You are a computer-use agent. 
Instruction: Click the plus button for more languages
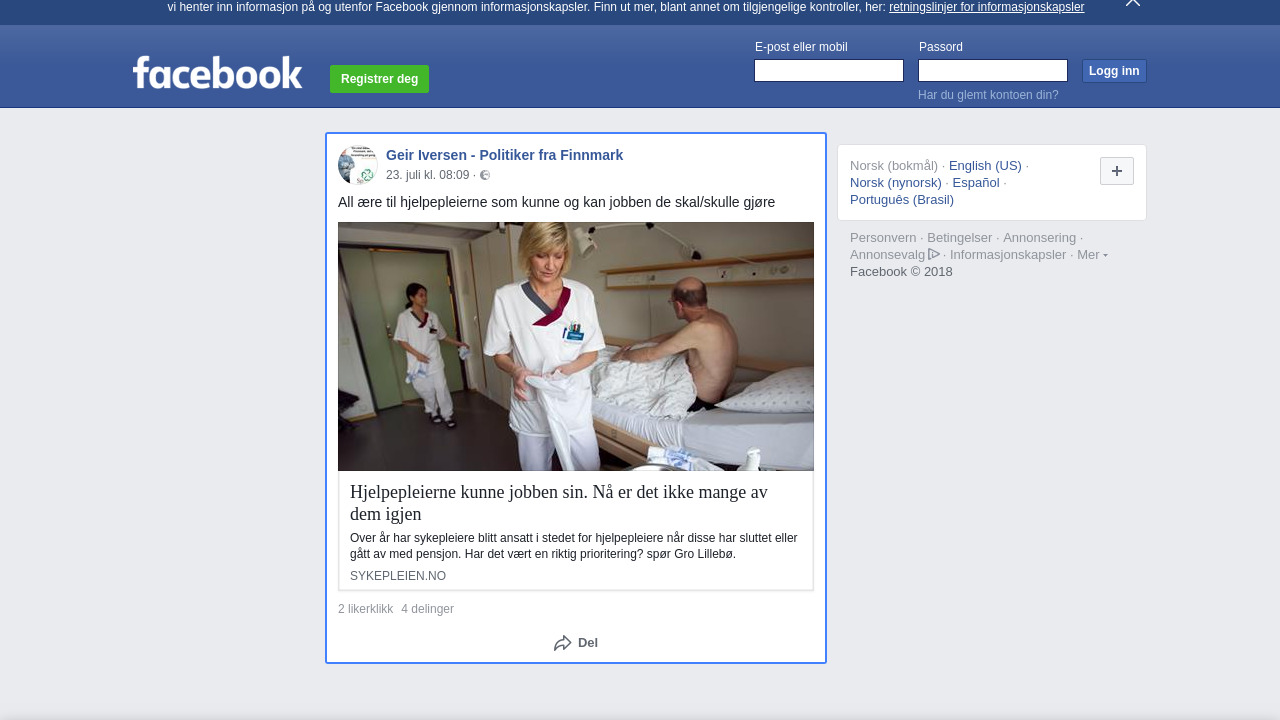(1117, 171)
